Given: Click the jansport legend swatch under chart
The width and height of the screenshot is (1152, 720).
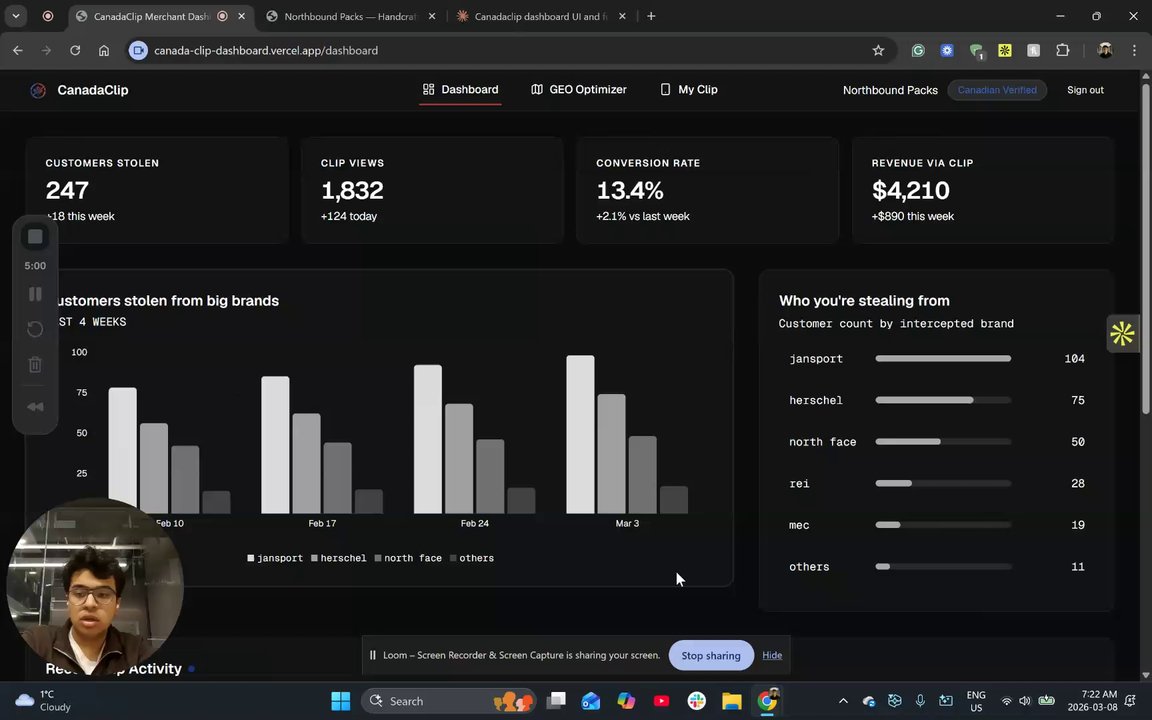Looking at the screenshot, I should 251,558.
